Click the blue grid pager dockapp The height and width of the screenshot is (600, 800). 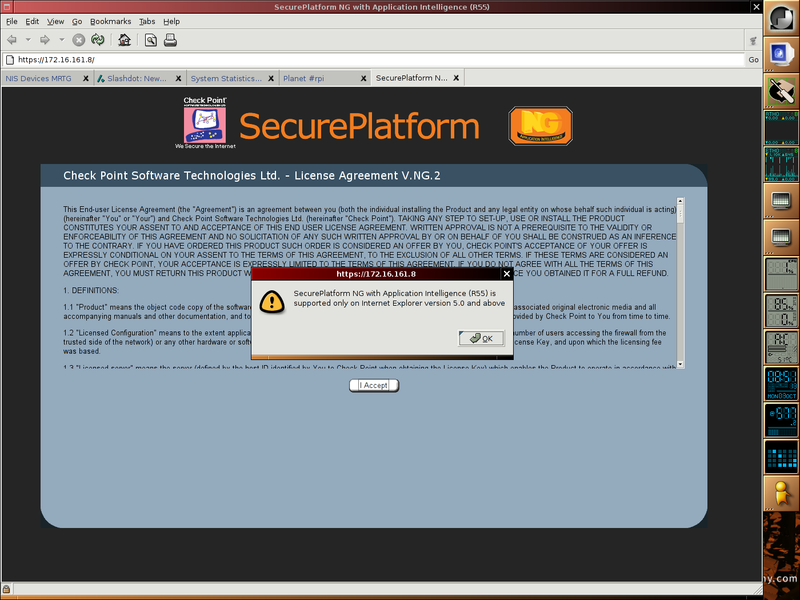tap(781, 457)
